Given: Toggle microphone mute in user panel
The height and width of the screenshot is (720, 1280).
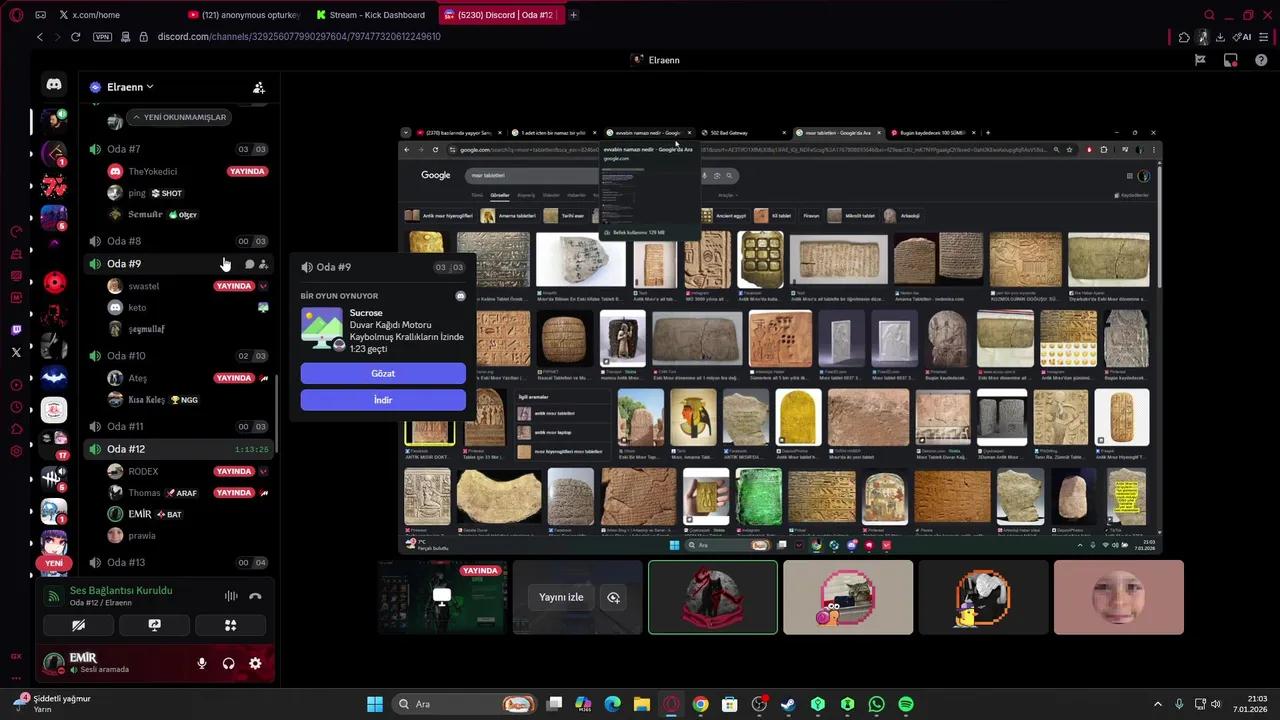Looking at the screenshot, I should [202, 663].
